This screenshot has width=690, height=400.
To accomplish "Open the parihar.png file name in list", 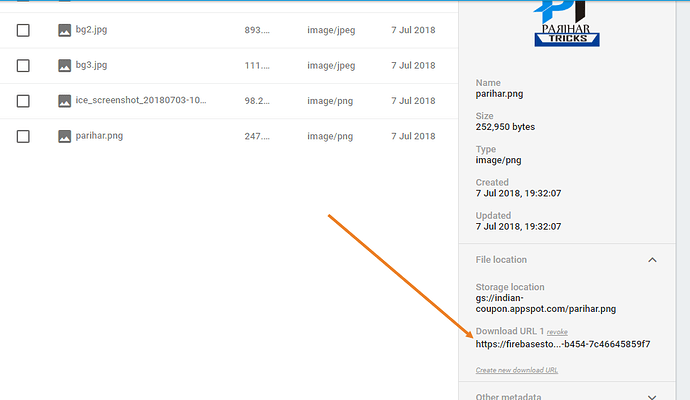I will (x=99, y=136).
